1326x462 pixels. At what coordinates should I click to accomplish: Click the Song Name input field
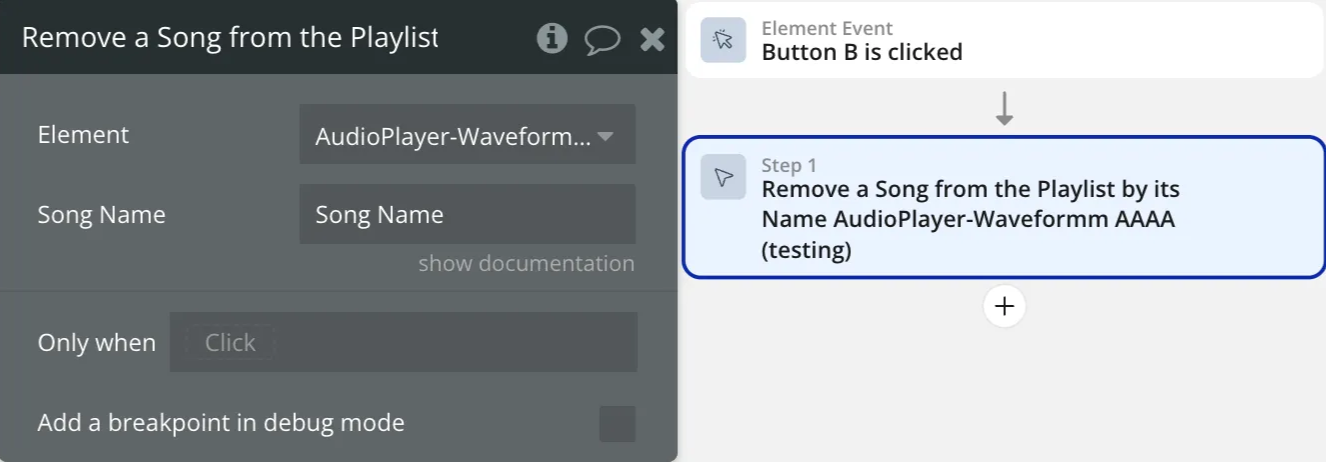point(467,214)
